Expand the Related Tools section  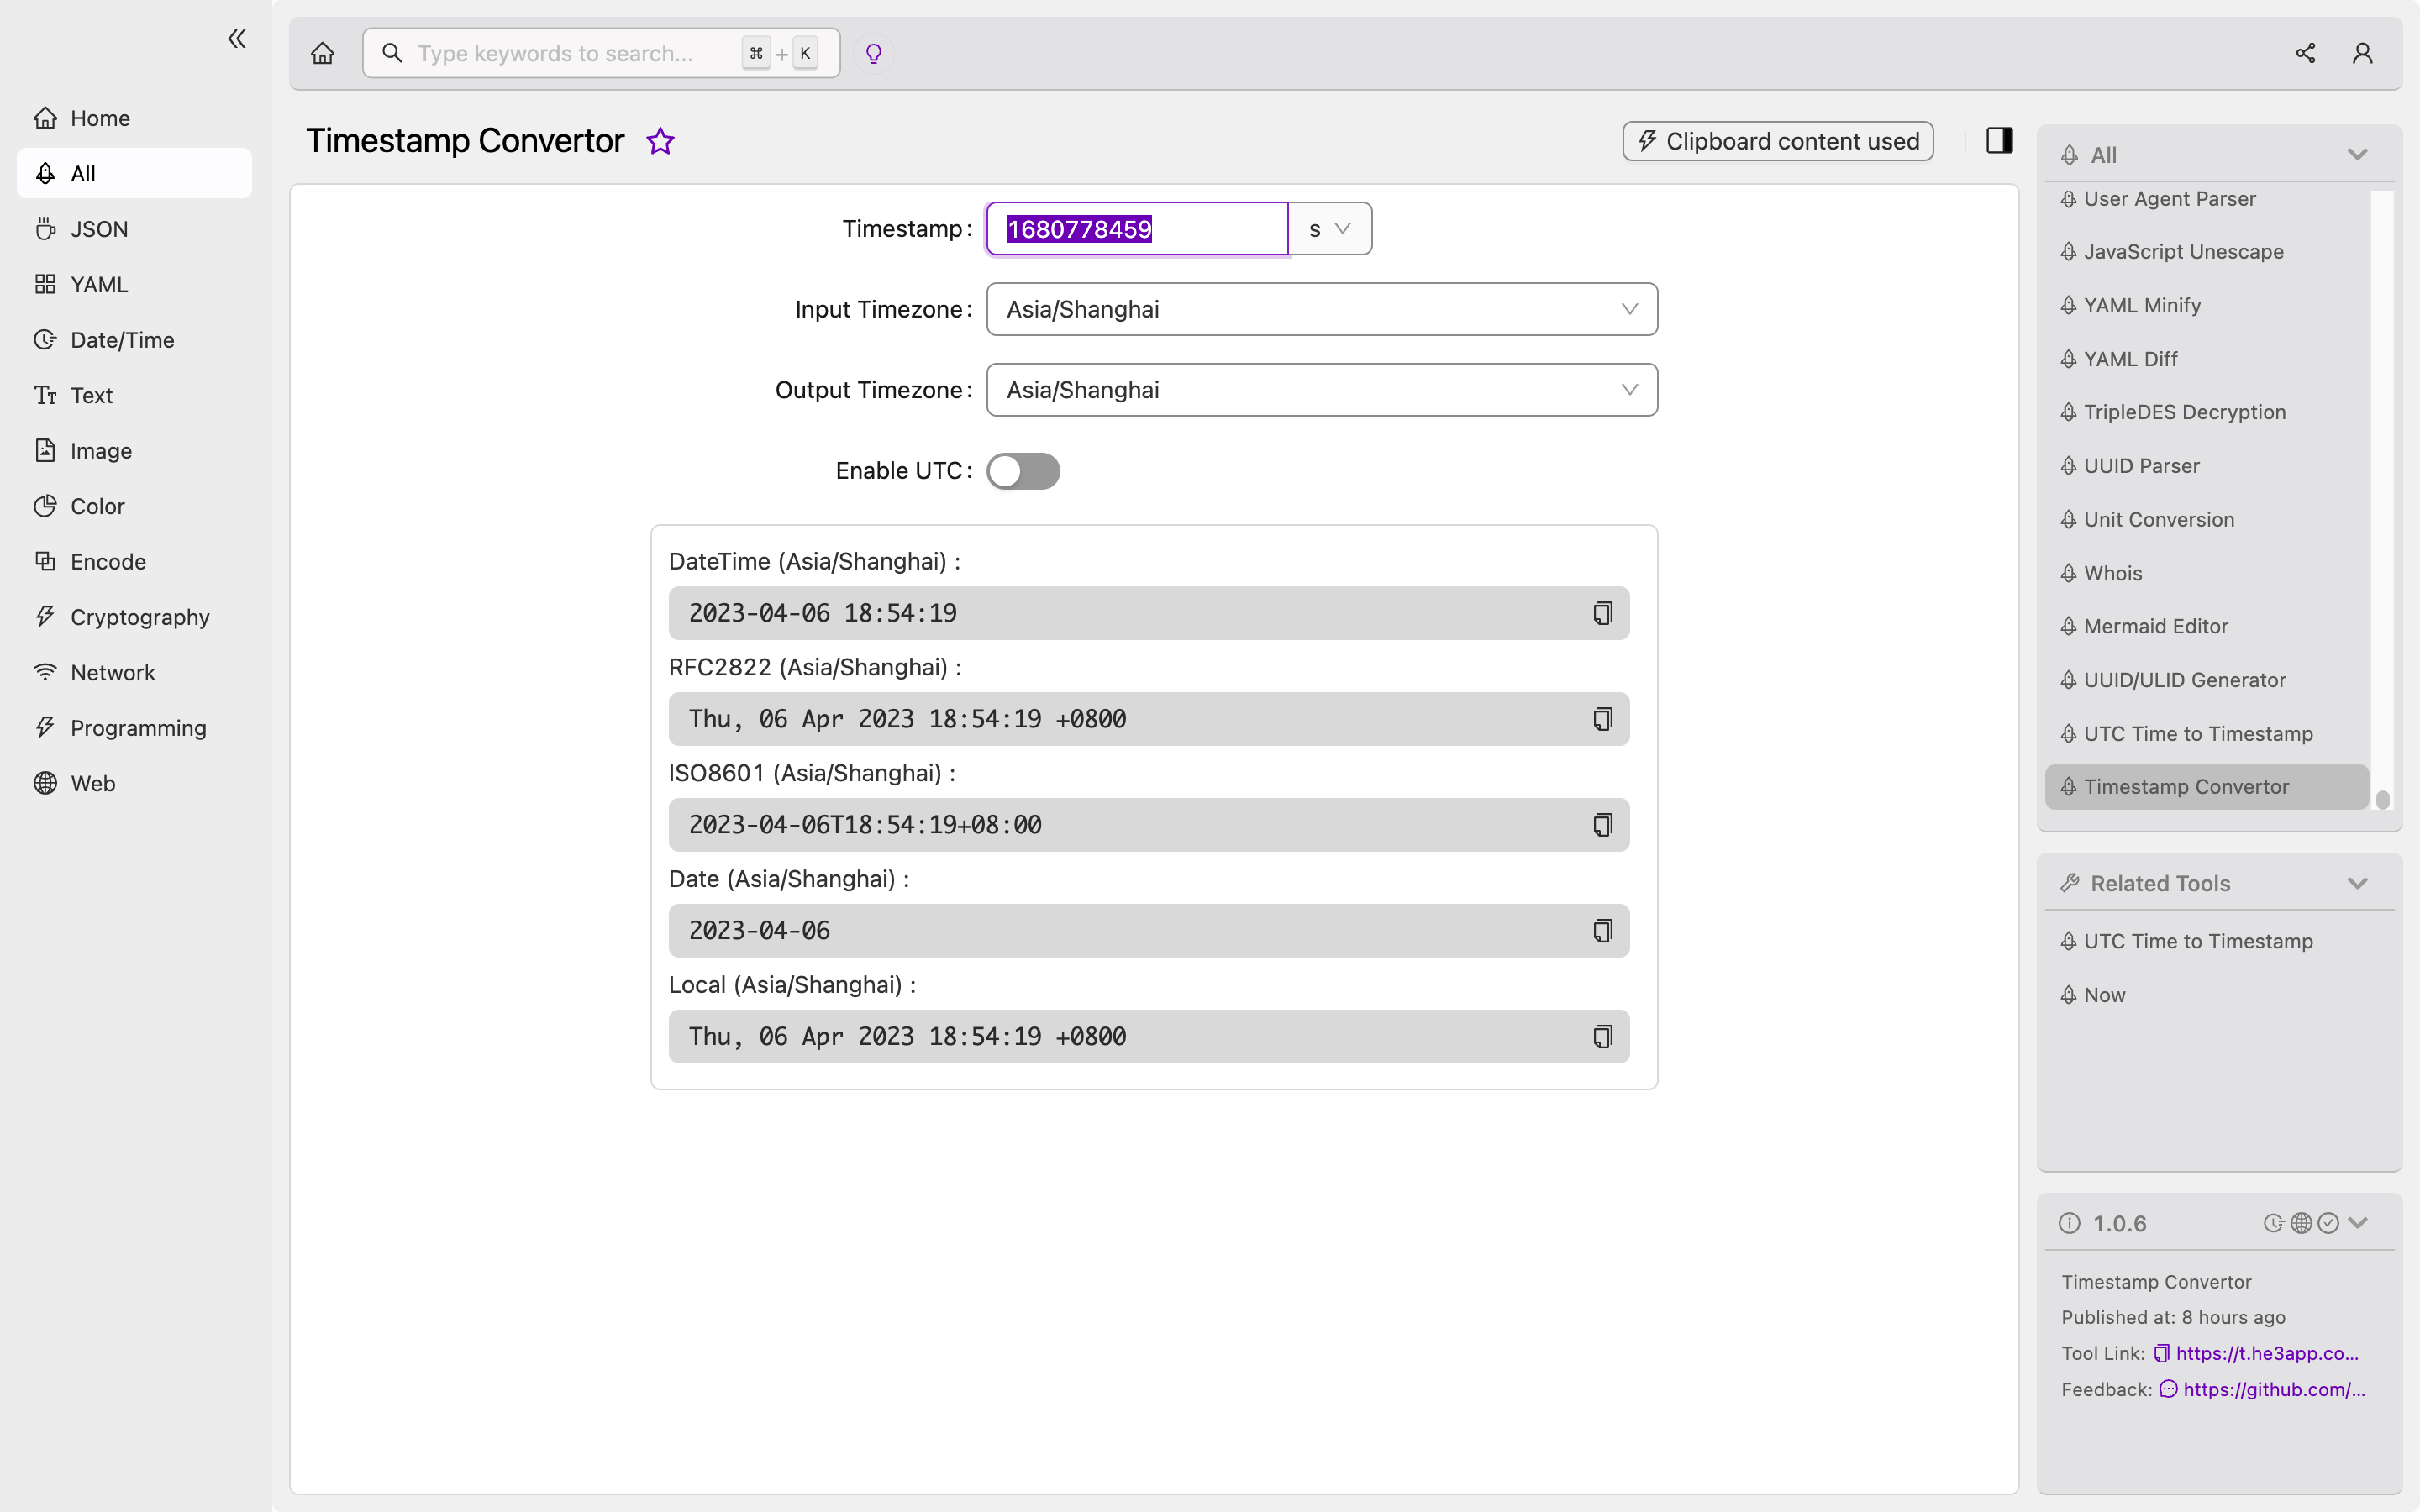click(x=2359, y=881)
